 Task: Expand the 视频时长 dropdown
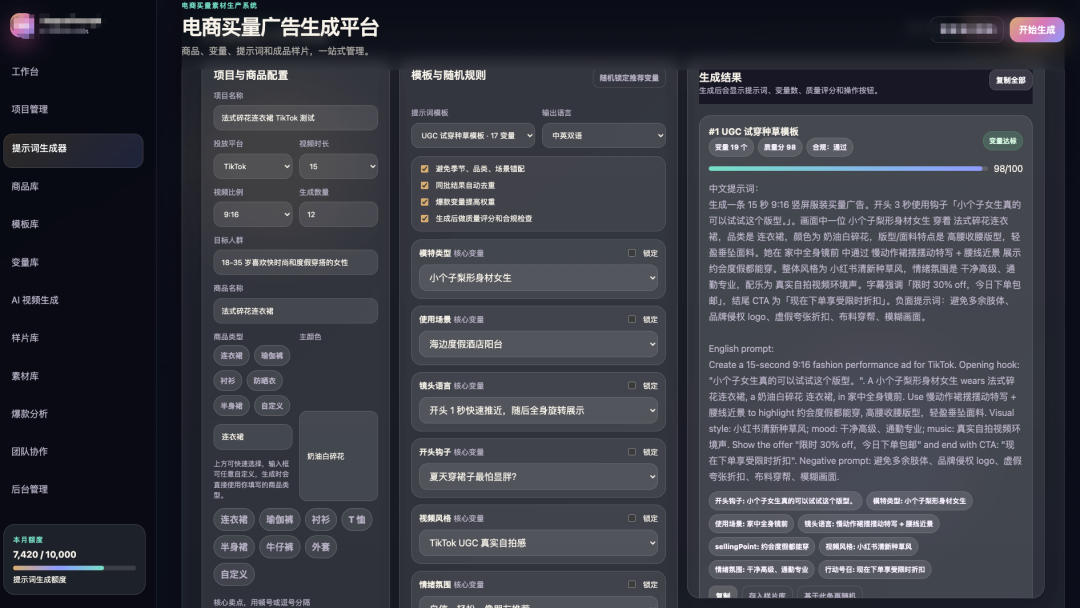[338, 167]
